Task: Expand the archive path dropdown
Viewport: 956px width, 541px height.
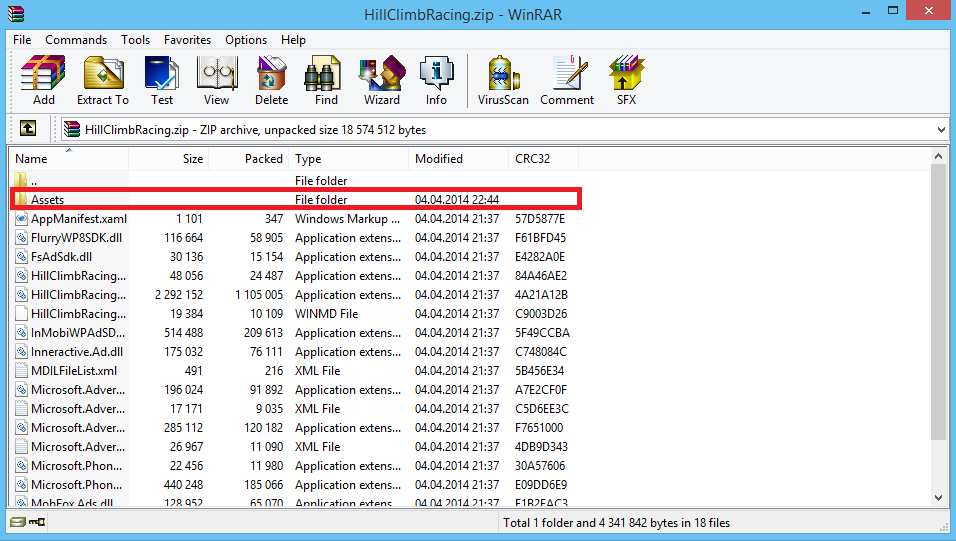Action: point(941,129)
